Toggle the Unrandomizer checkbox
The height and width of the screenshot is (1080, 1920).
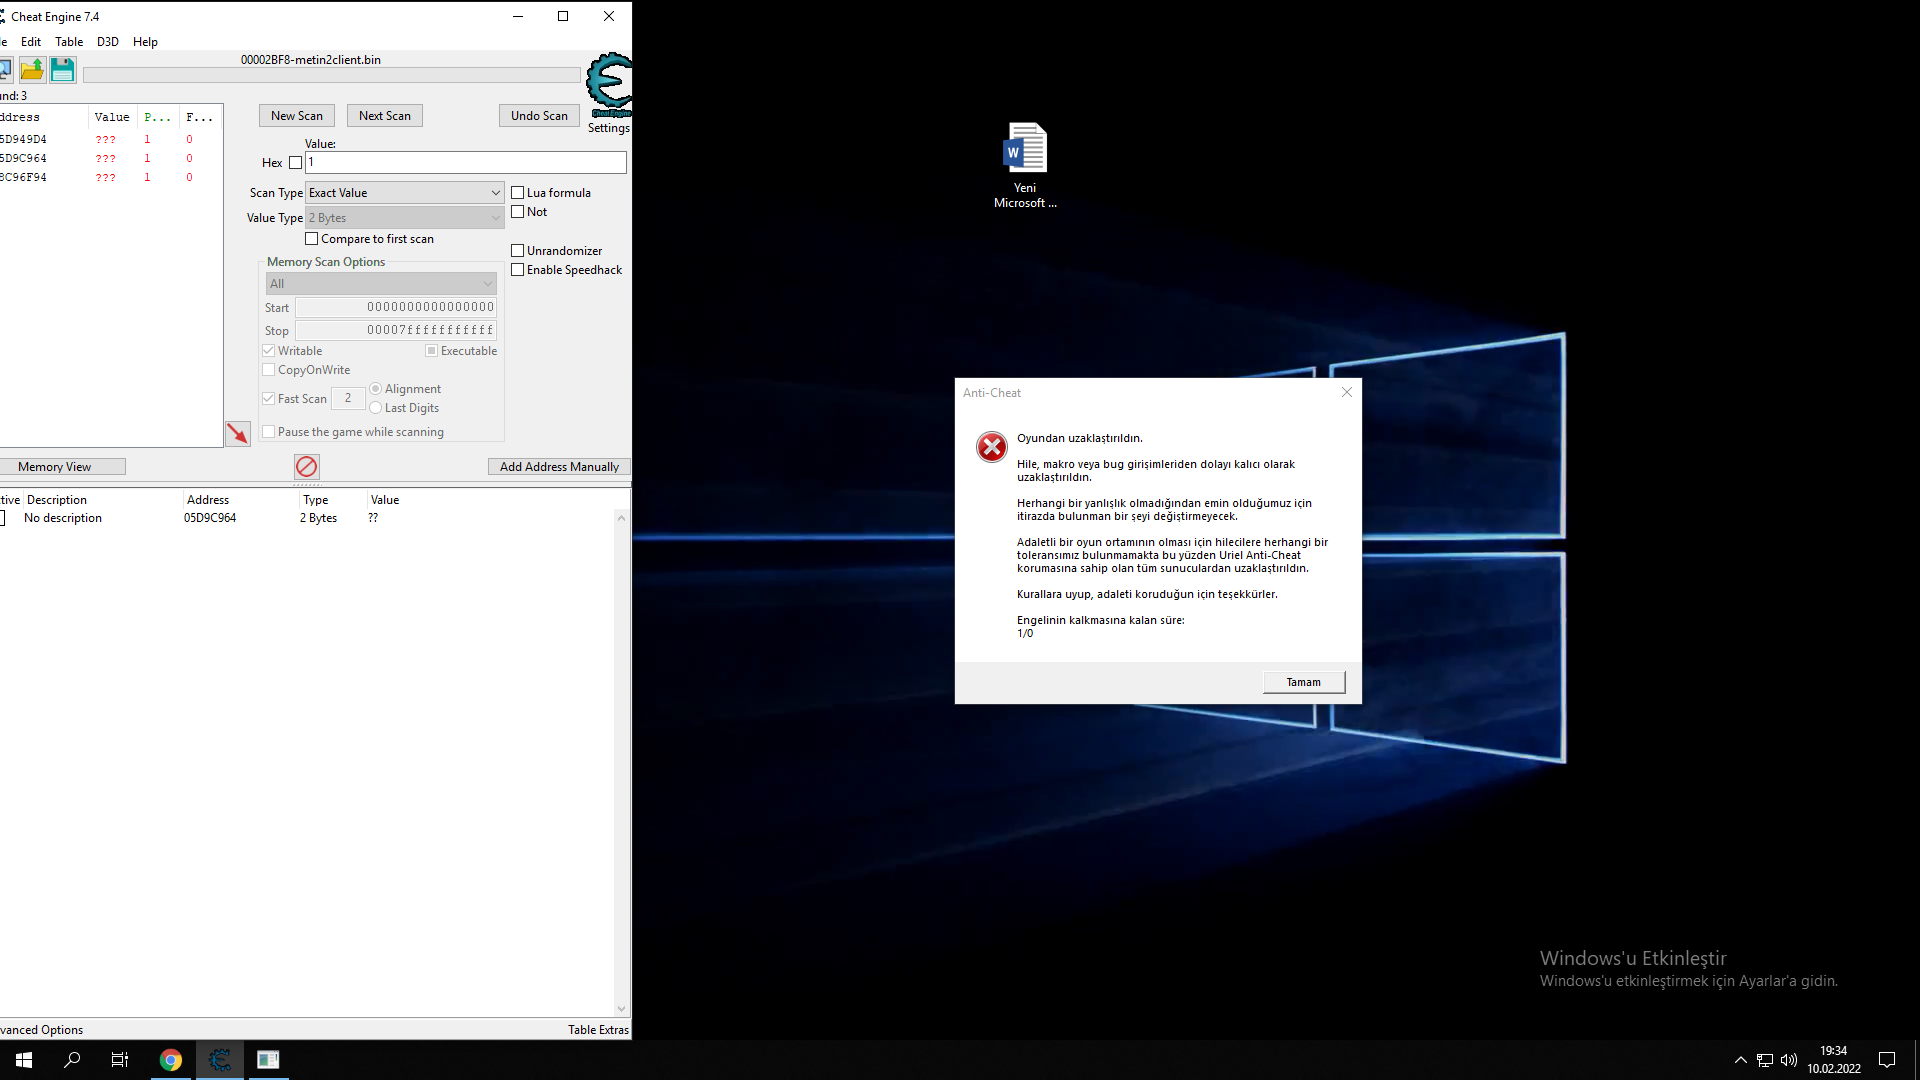click(518, 251)
